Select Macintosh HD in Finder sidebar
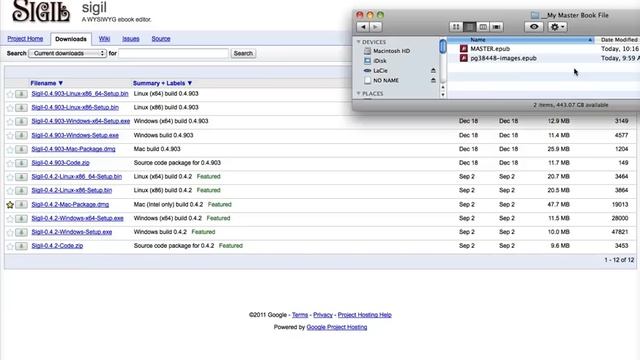640x360 pixels. (x=387, y=51)
